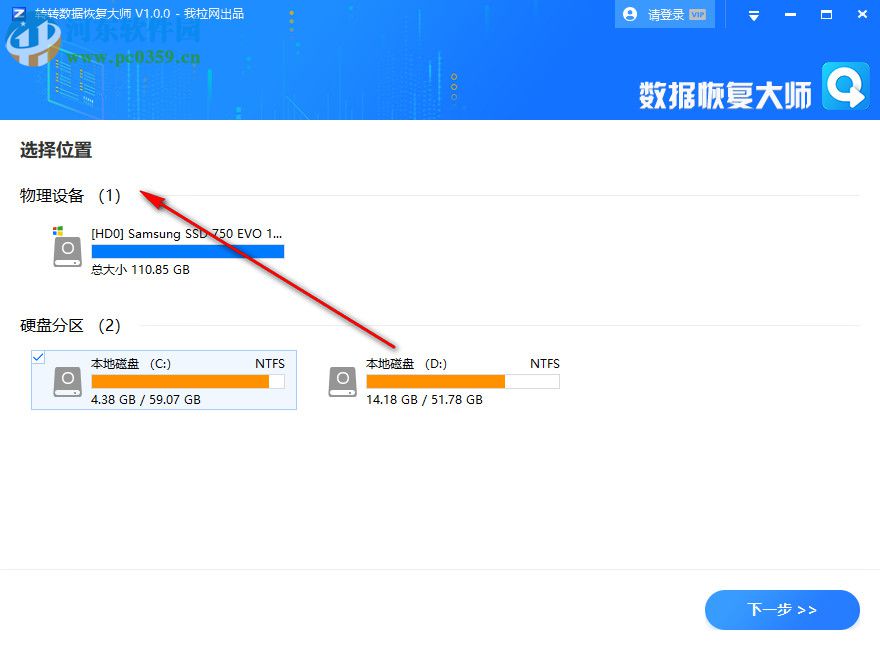
Task: Expand the 物理设备 section
Action: click(x=52, y=196)
